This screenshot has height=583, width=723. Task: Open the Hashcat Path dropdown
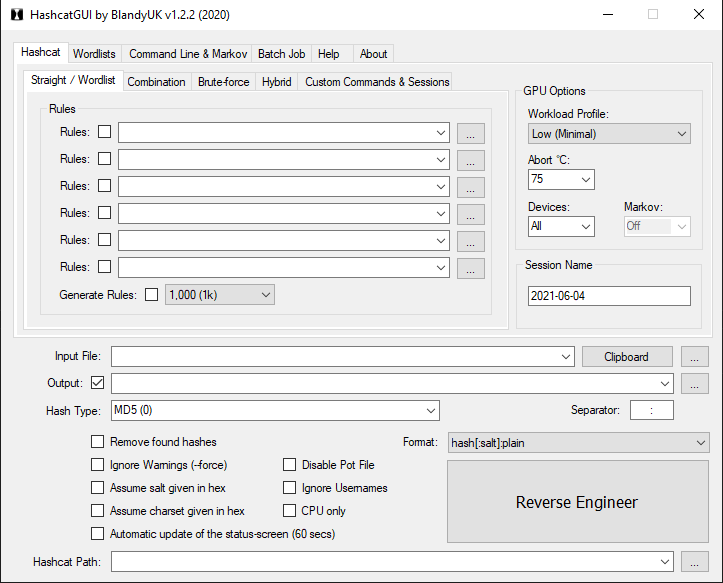[x=664, y=562]
